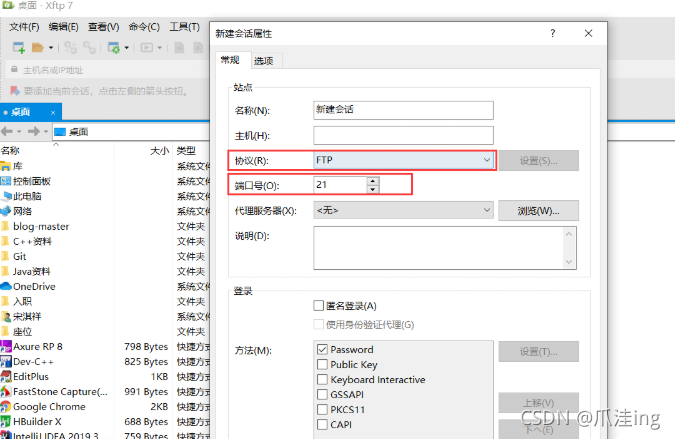Click the transfer play toolbar icon
Image resolution: width=675 pixels, height=439 pixels.
tap(147, 47)
